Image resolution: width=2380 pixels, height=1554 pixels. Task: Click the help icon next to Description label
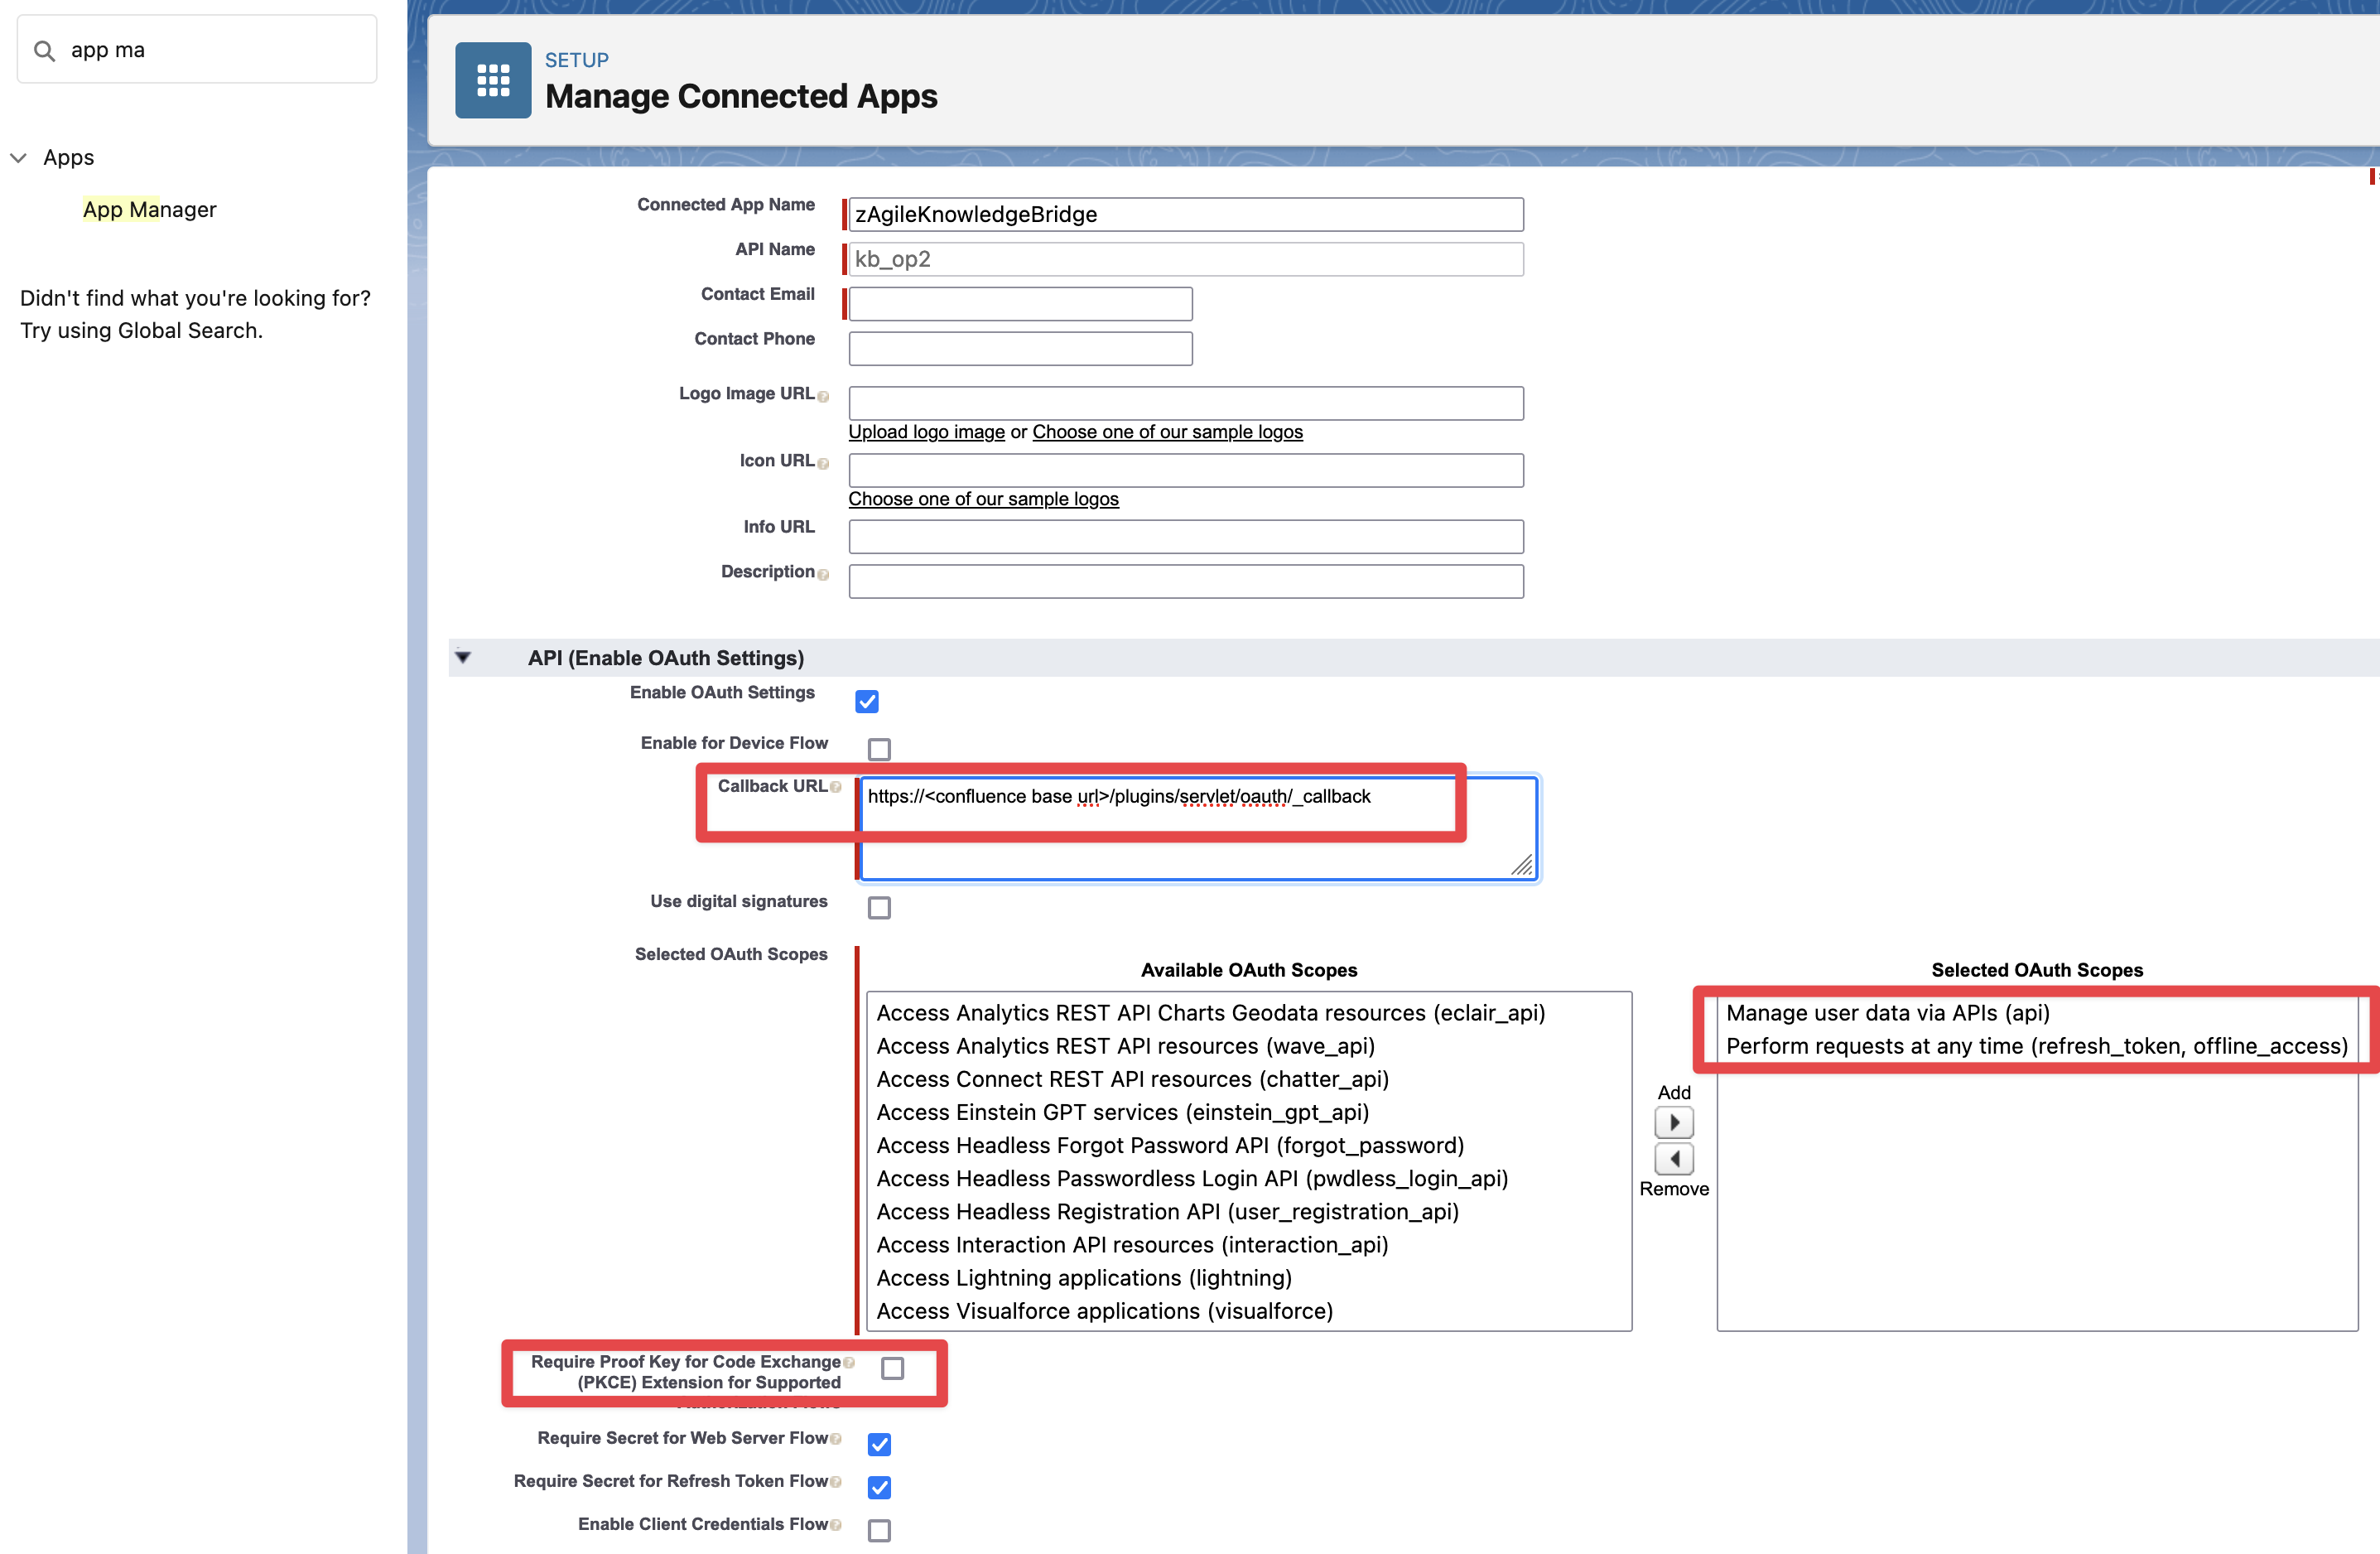tap(823, 574)
